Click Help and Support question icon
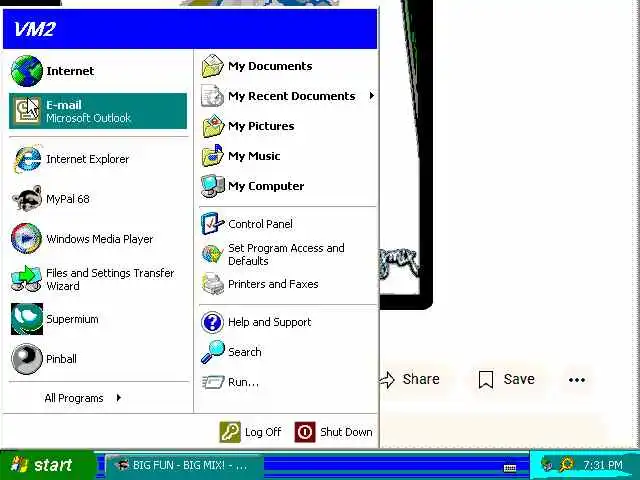This screenshot has height=480, width=640. (x=212, y=322)
